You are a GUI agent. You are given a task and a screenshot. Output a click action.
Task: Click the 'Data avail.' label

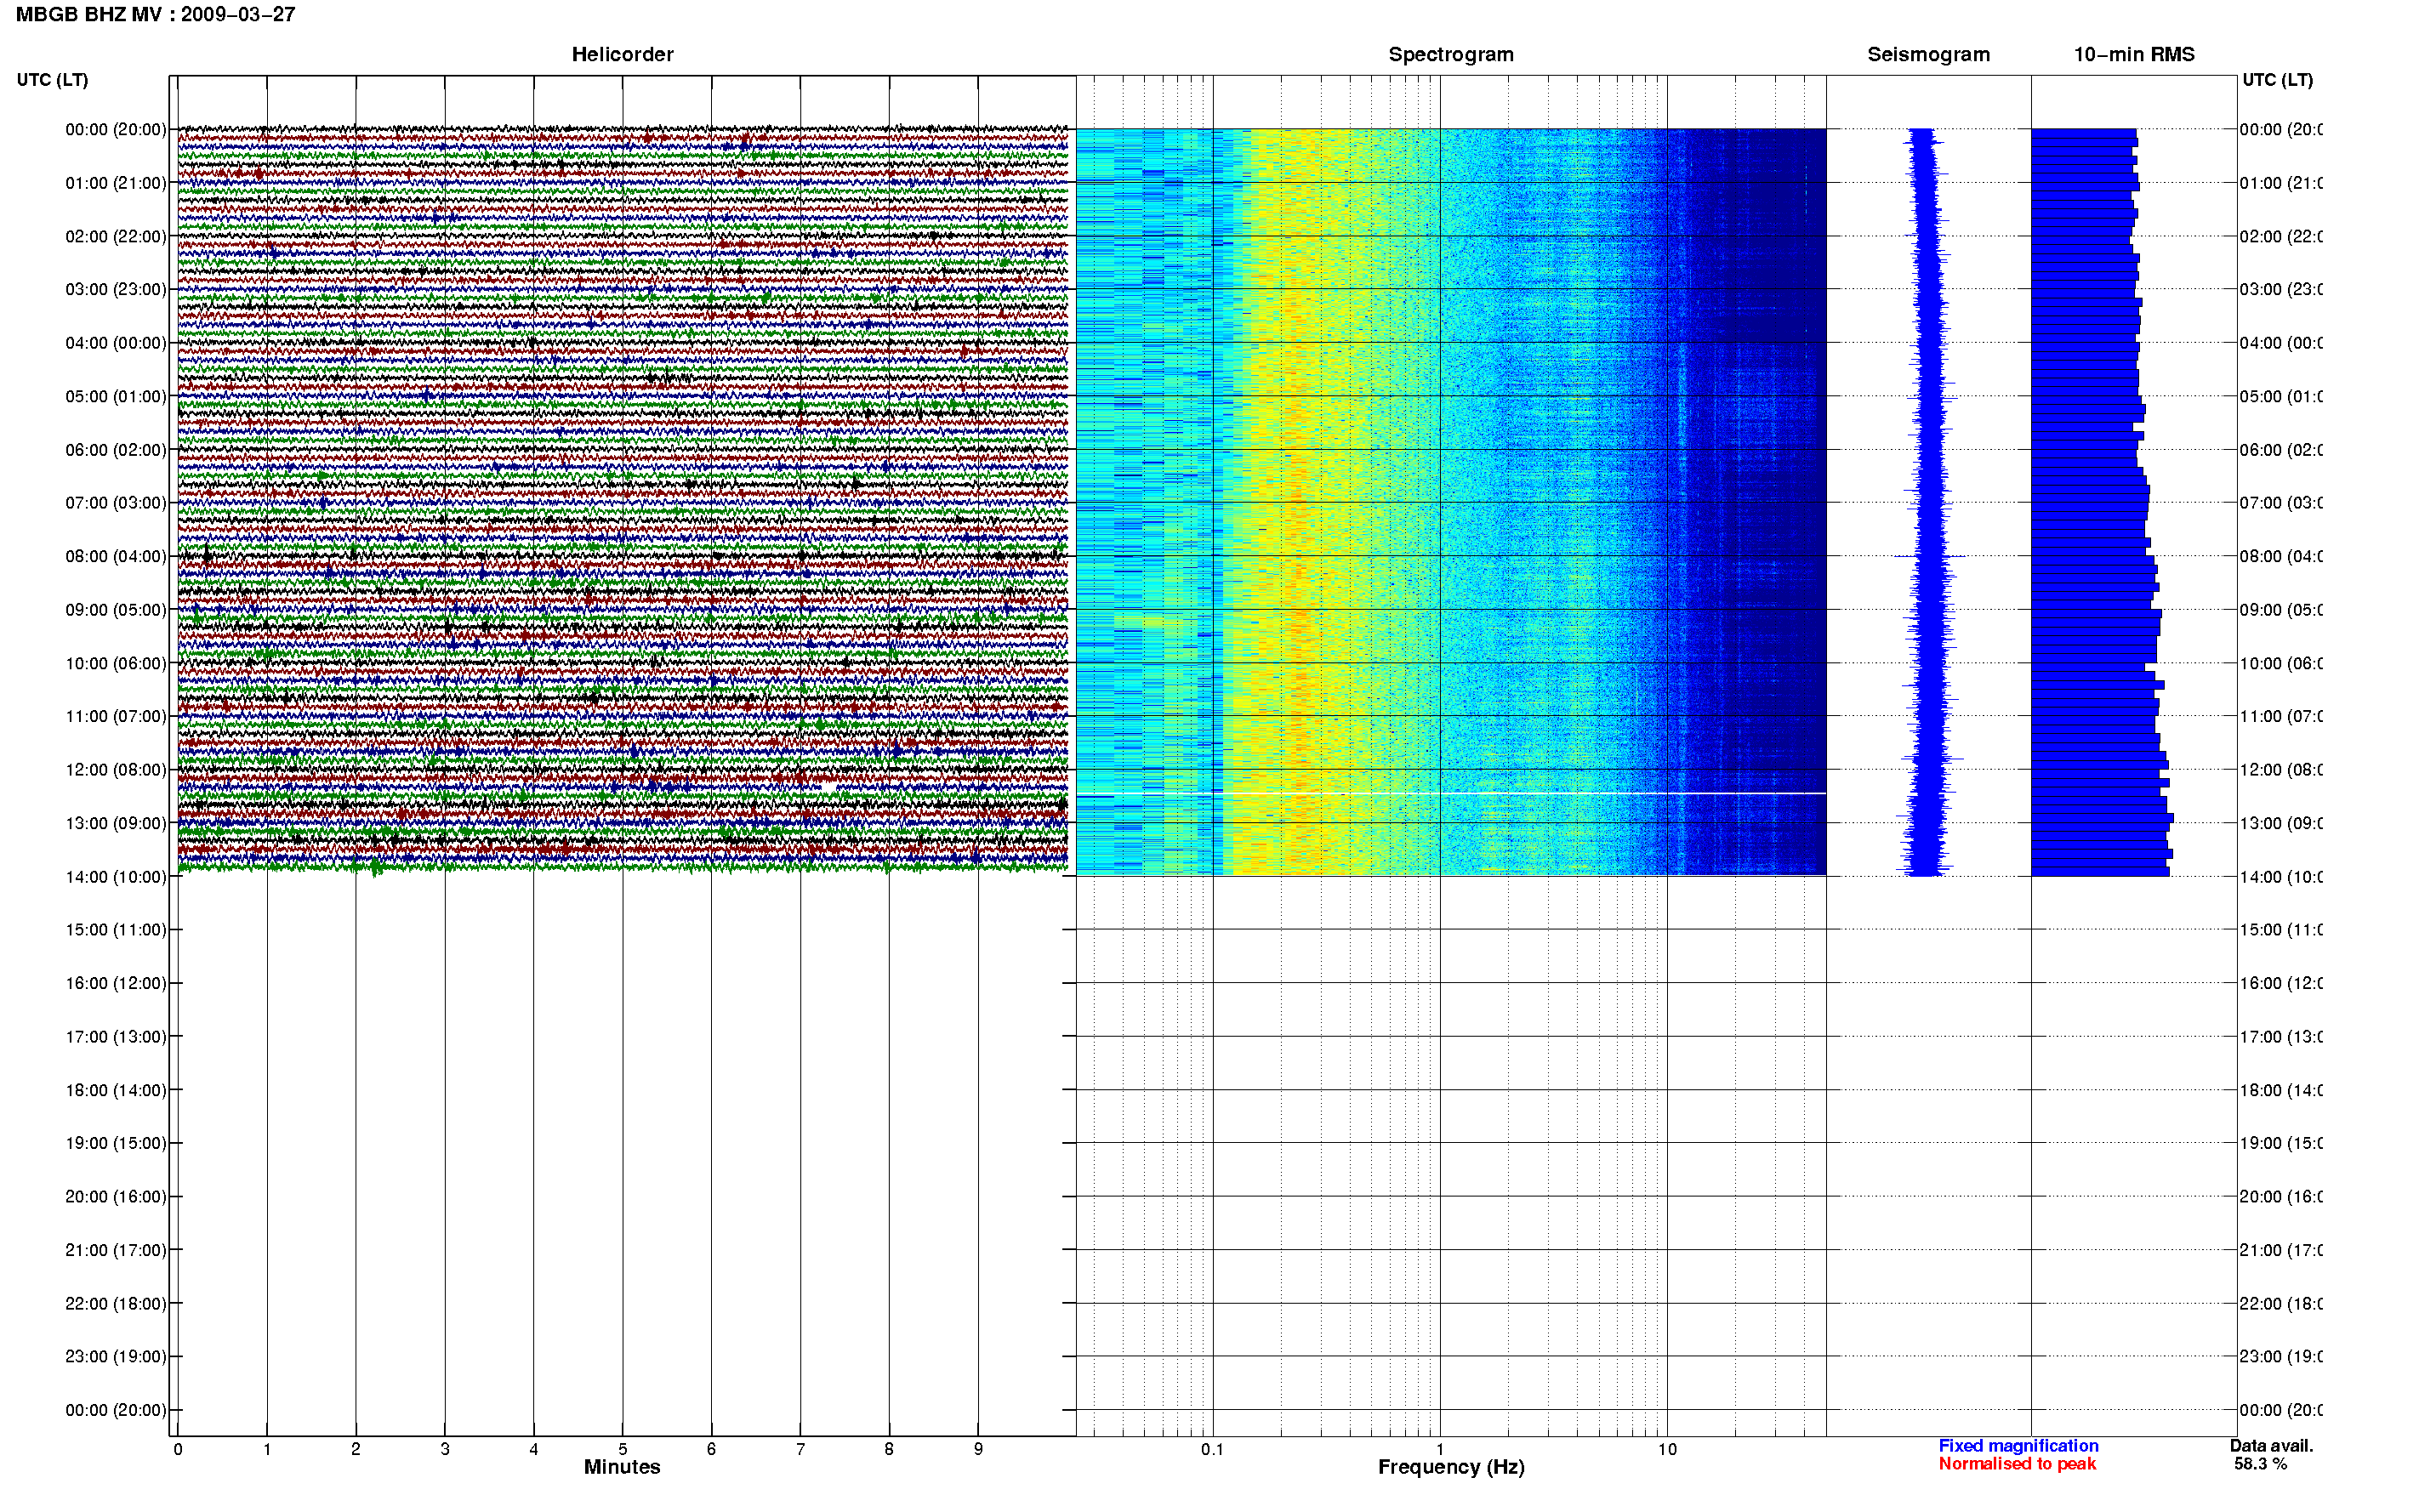[2271, 1446]
